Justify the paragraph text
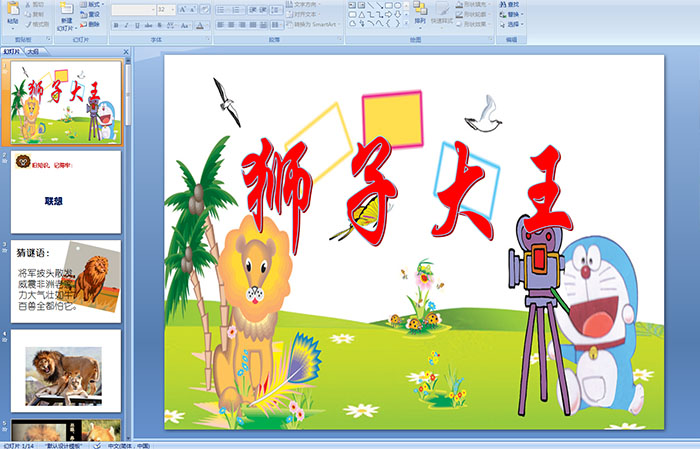 point(253,25)
